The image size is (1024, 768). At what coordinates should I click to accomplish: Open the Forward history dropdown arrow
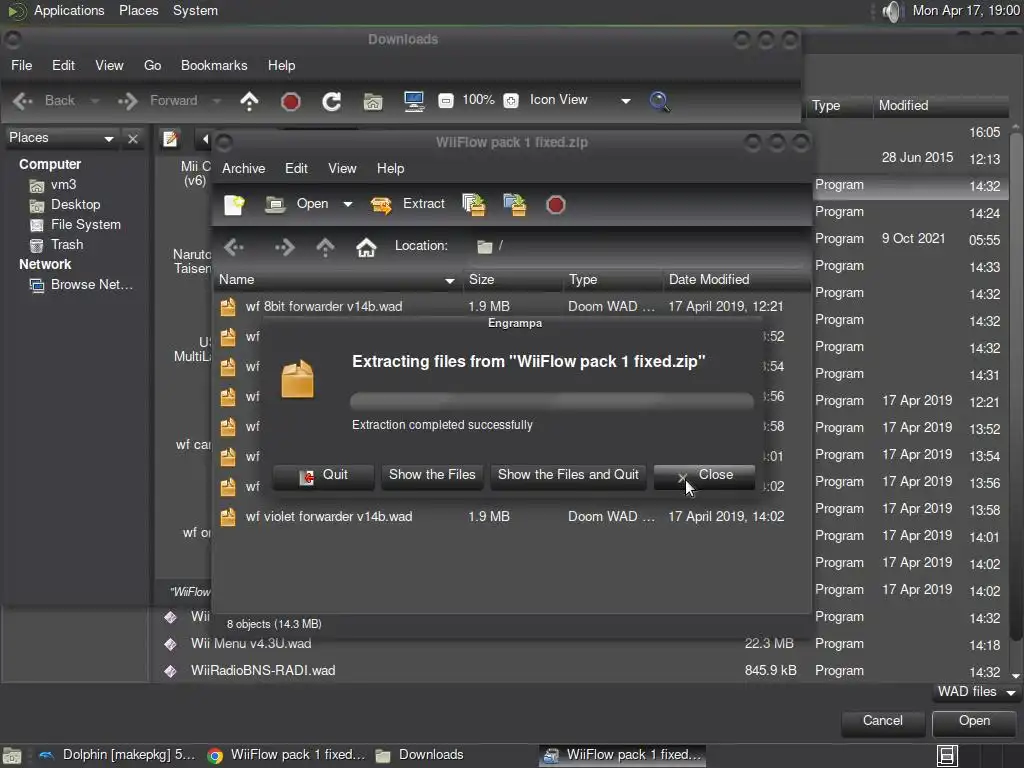[x=217, y=101]
